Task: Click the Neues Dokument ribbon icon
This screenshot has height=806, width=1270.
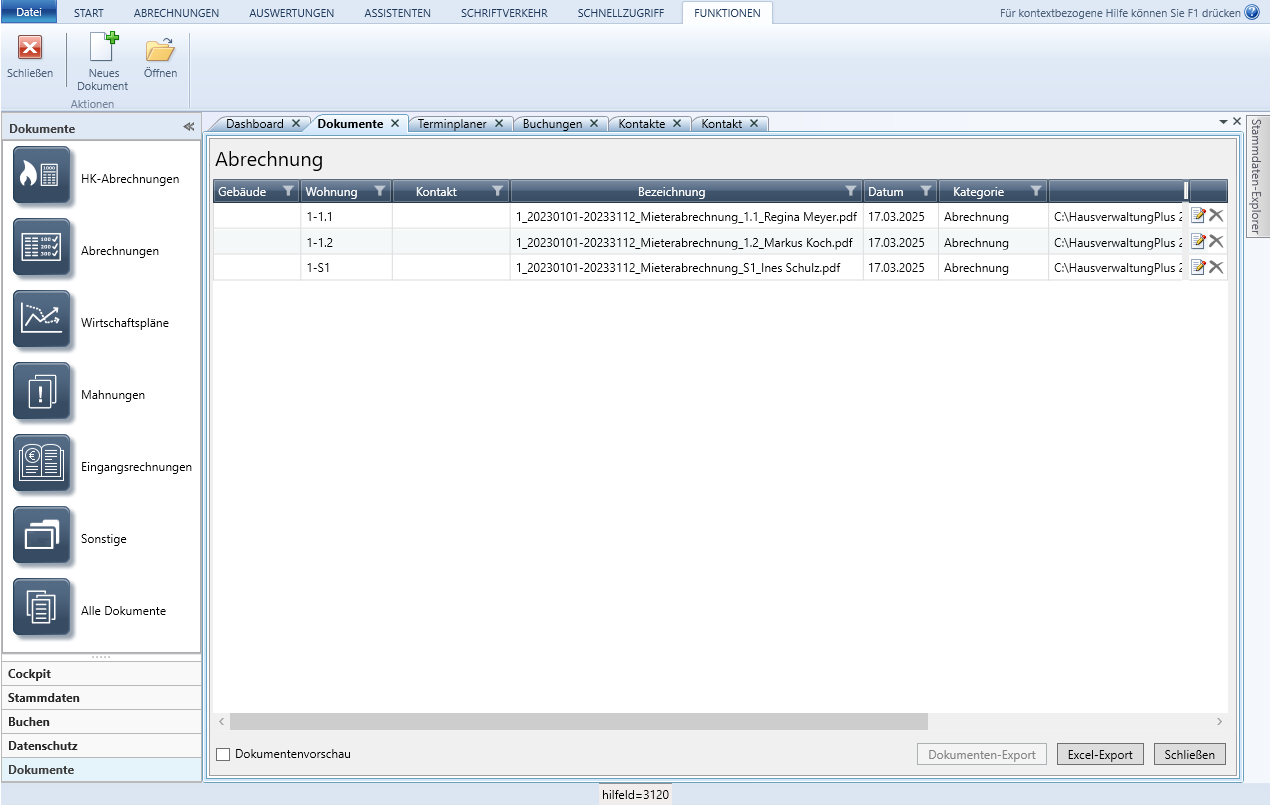Action: 102,49
